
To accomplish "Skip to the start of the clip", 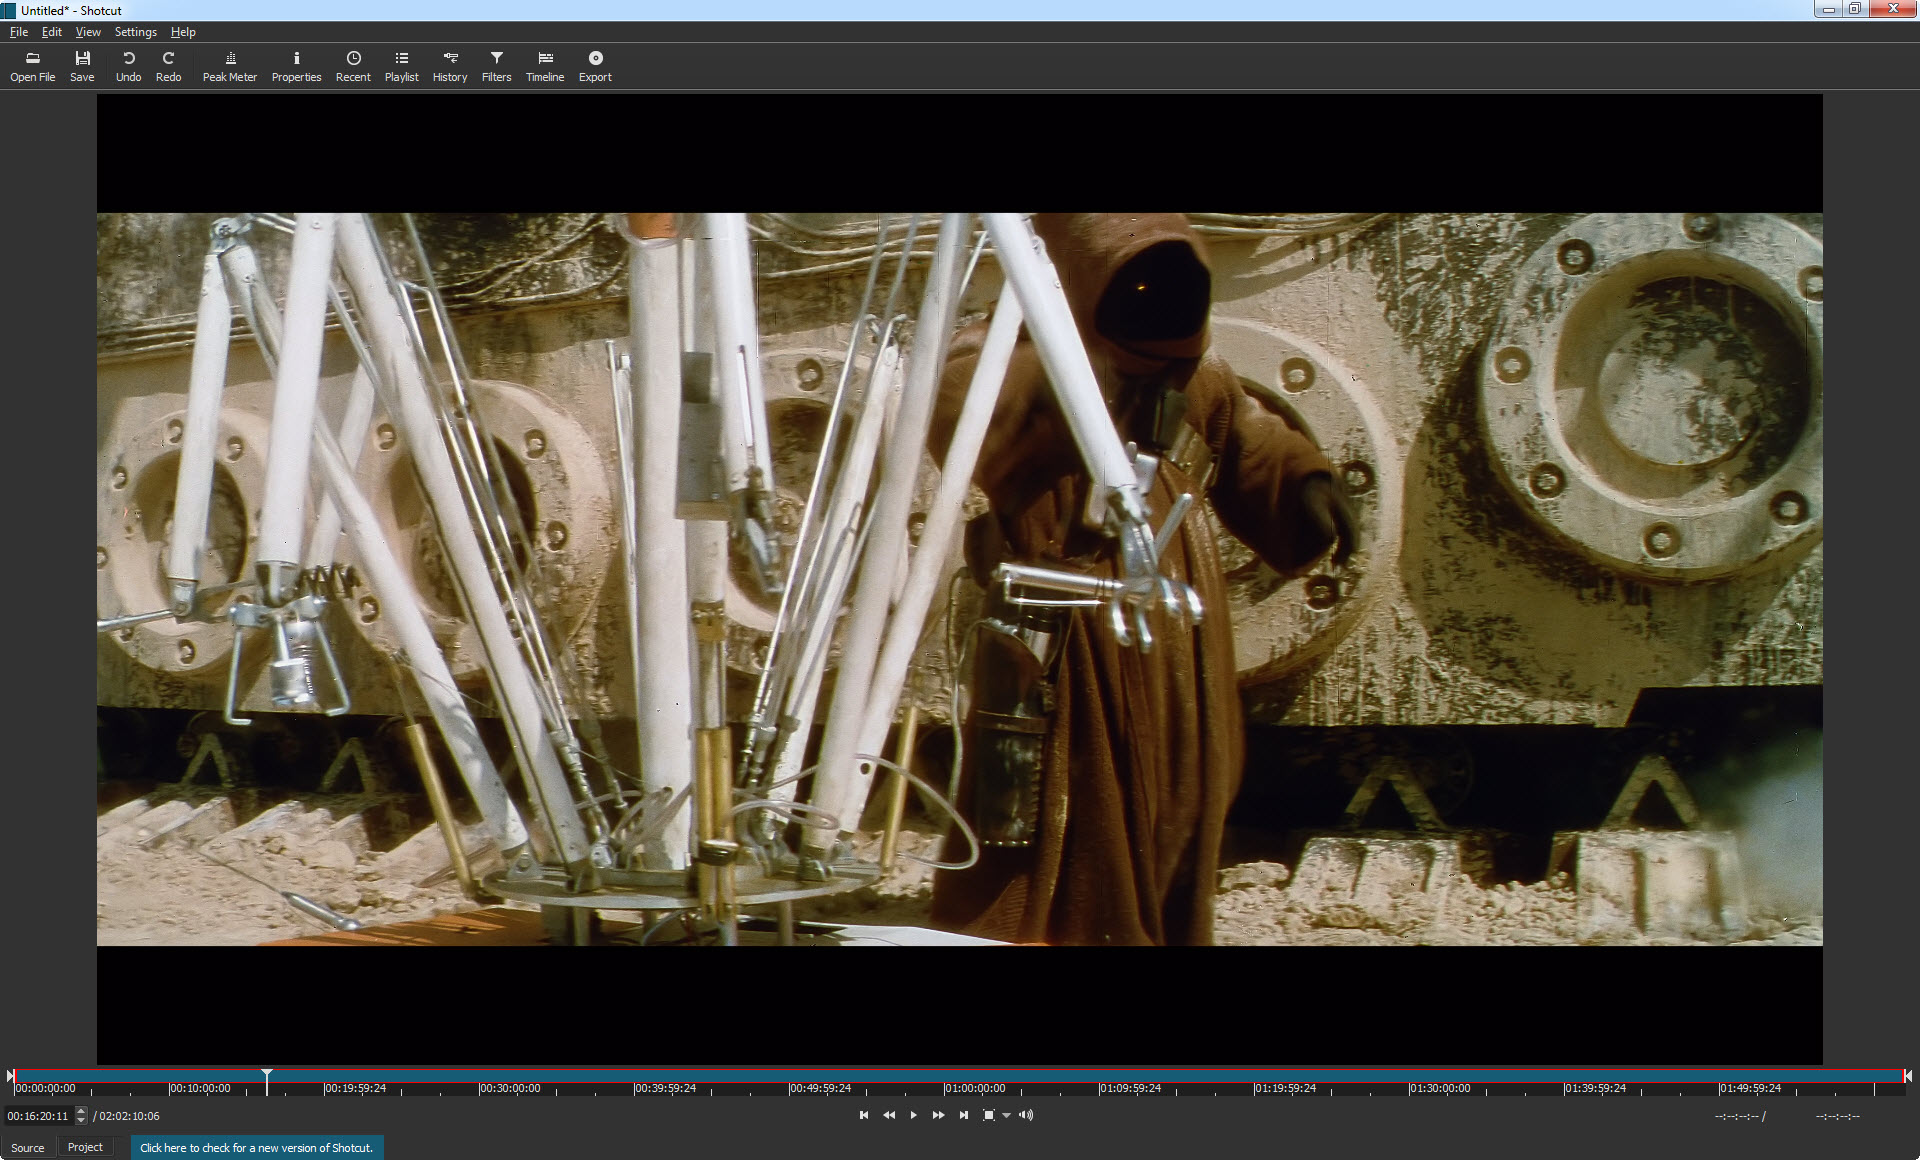I will pos(864,1115).
